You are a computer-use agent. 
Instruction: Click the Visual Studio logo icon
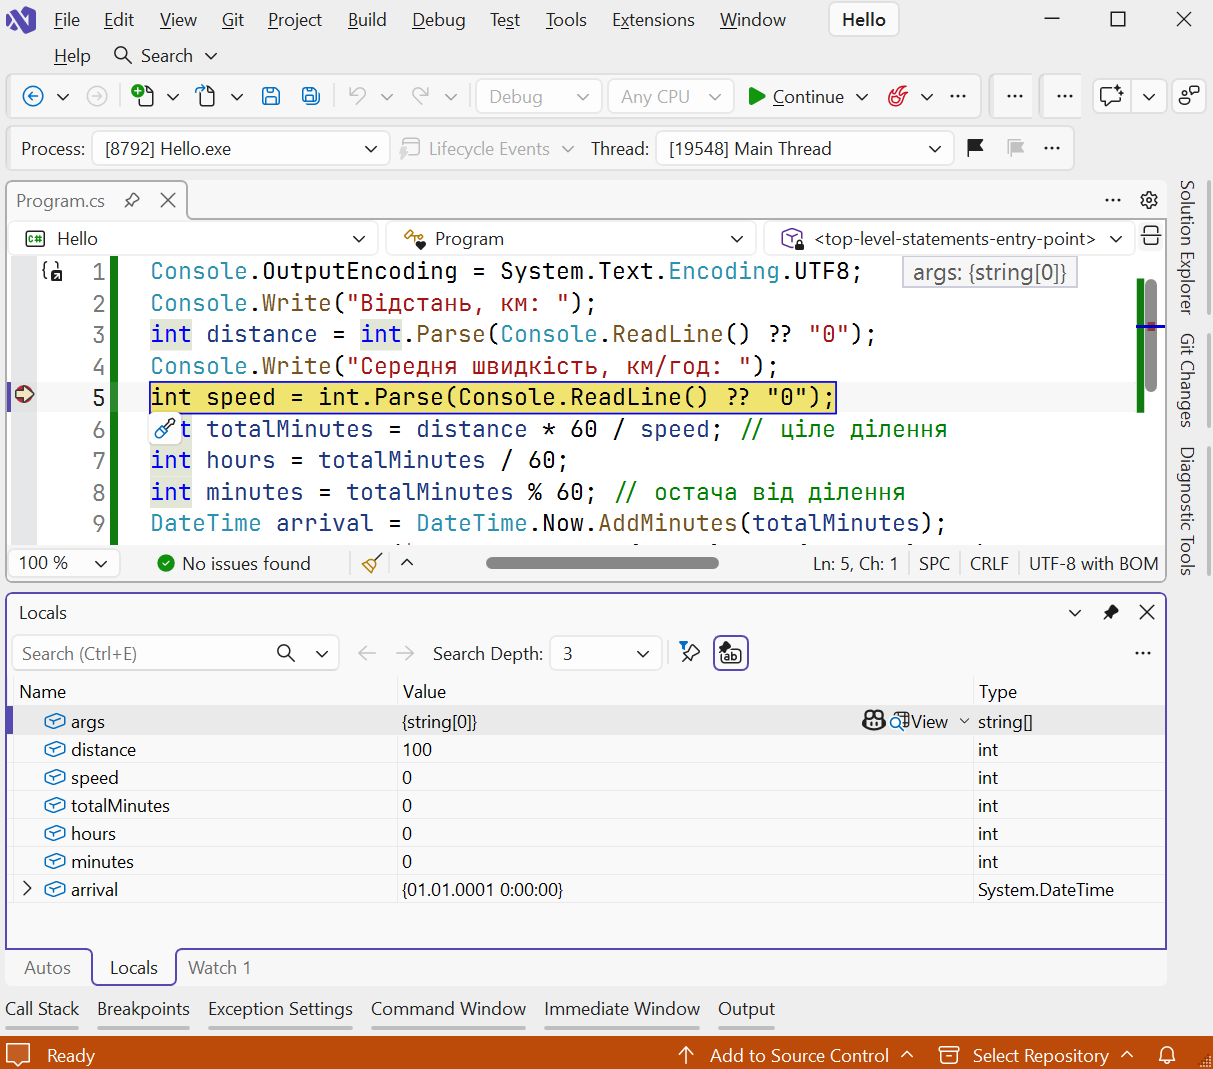[x=21, y=19]
